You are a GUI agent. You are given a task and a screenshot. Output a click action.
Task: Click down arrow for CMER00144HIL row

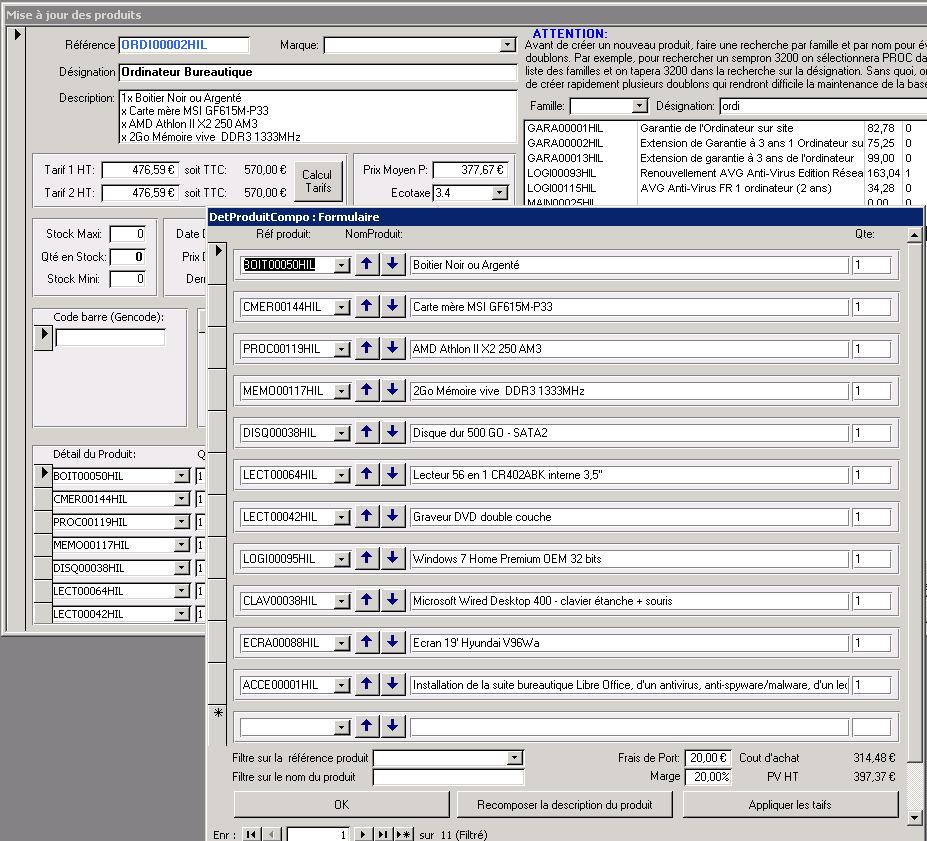tap(393, 306)
